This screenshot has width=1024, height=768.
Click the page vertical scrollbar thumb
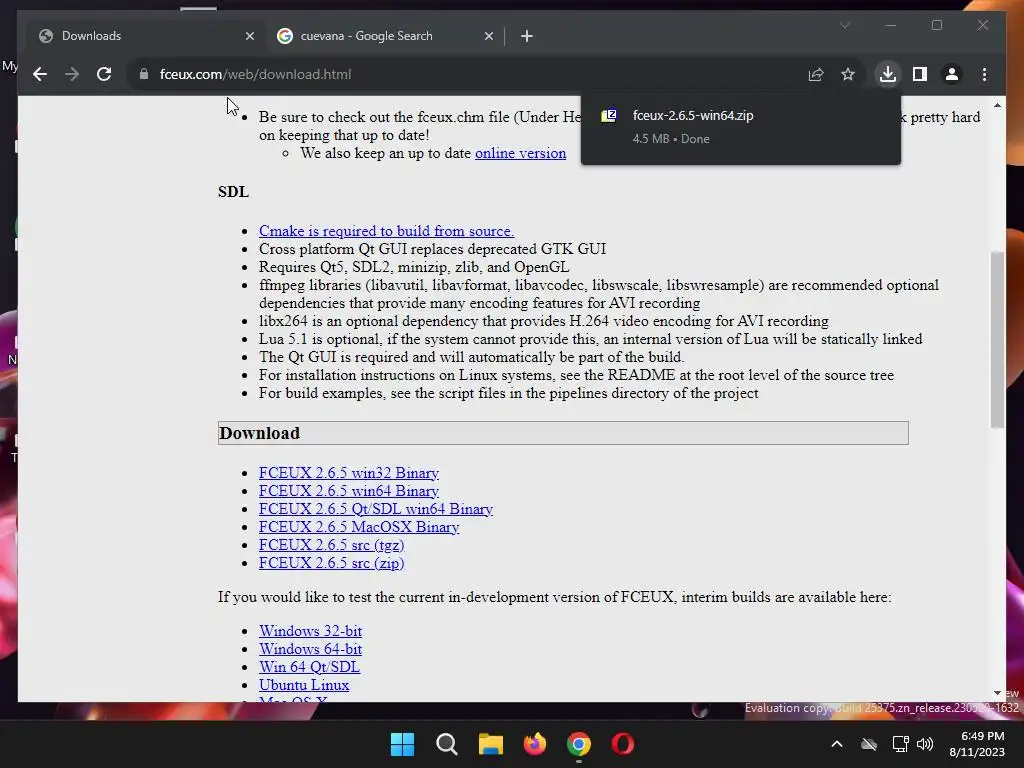click(x=997, y=340)
